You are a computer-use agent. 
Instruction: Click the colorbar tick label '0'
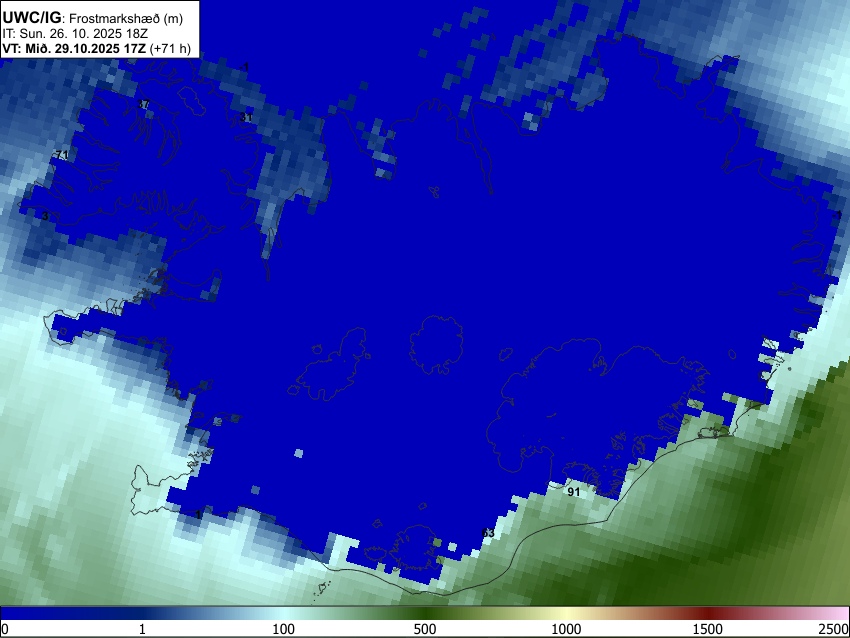pyautogui.click(x=5, y=629)
